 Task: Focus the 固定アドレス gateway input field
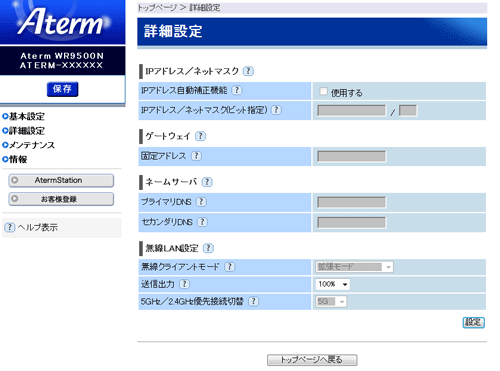352,156
